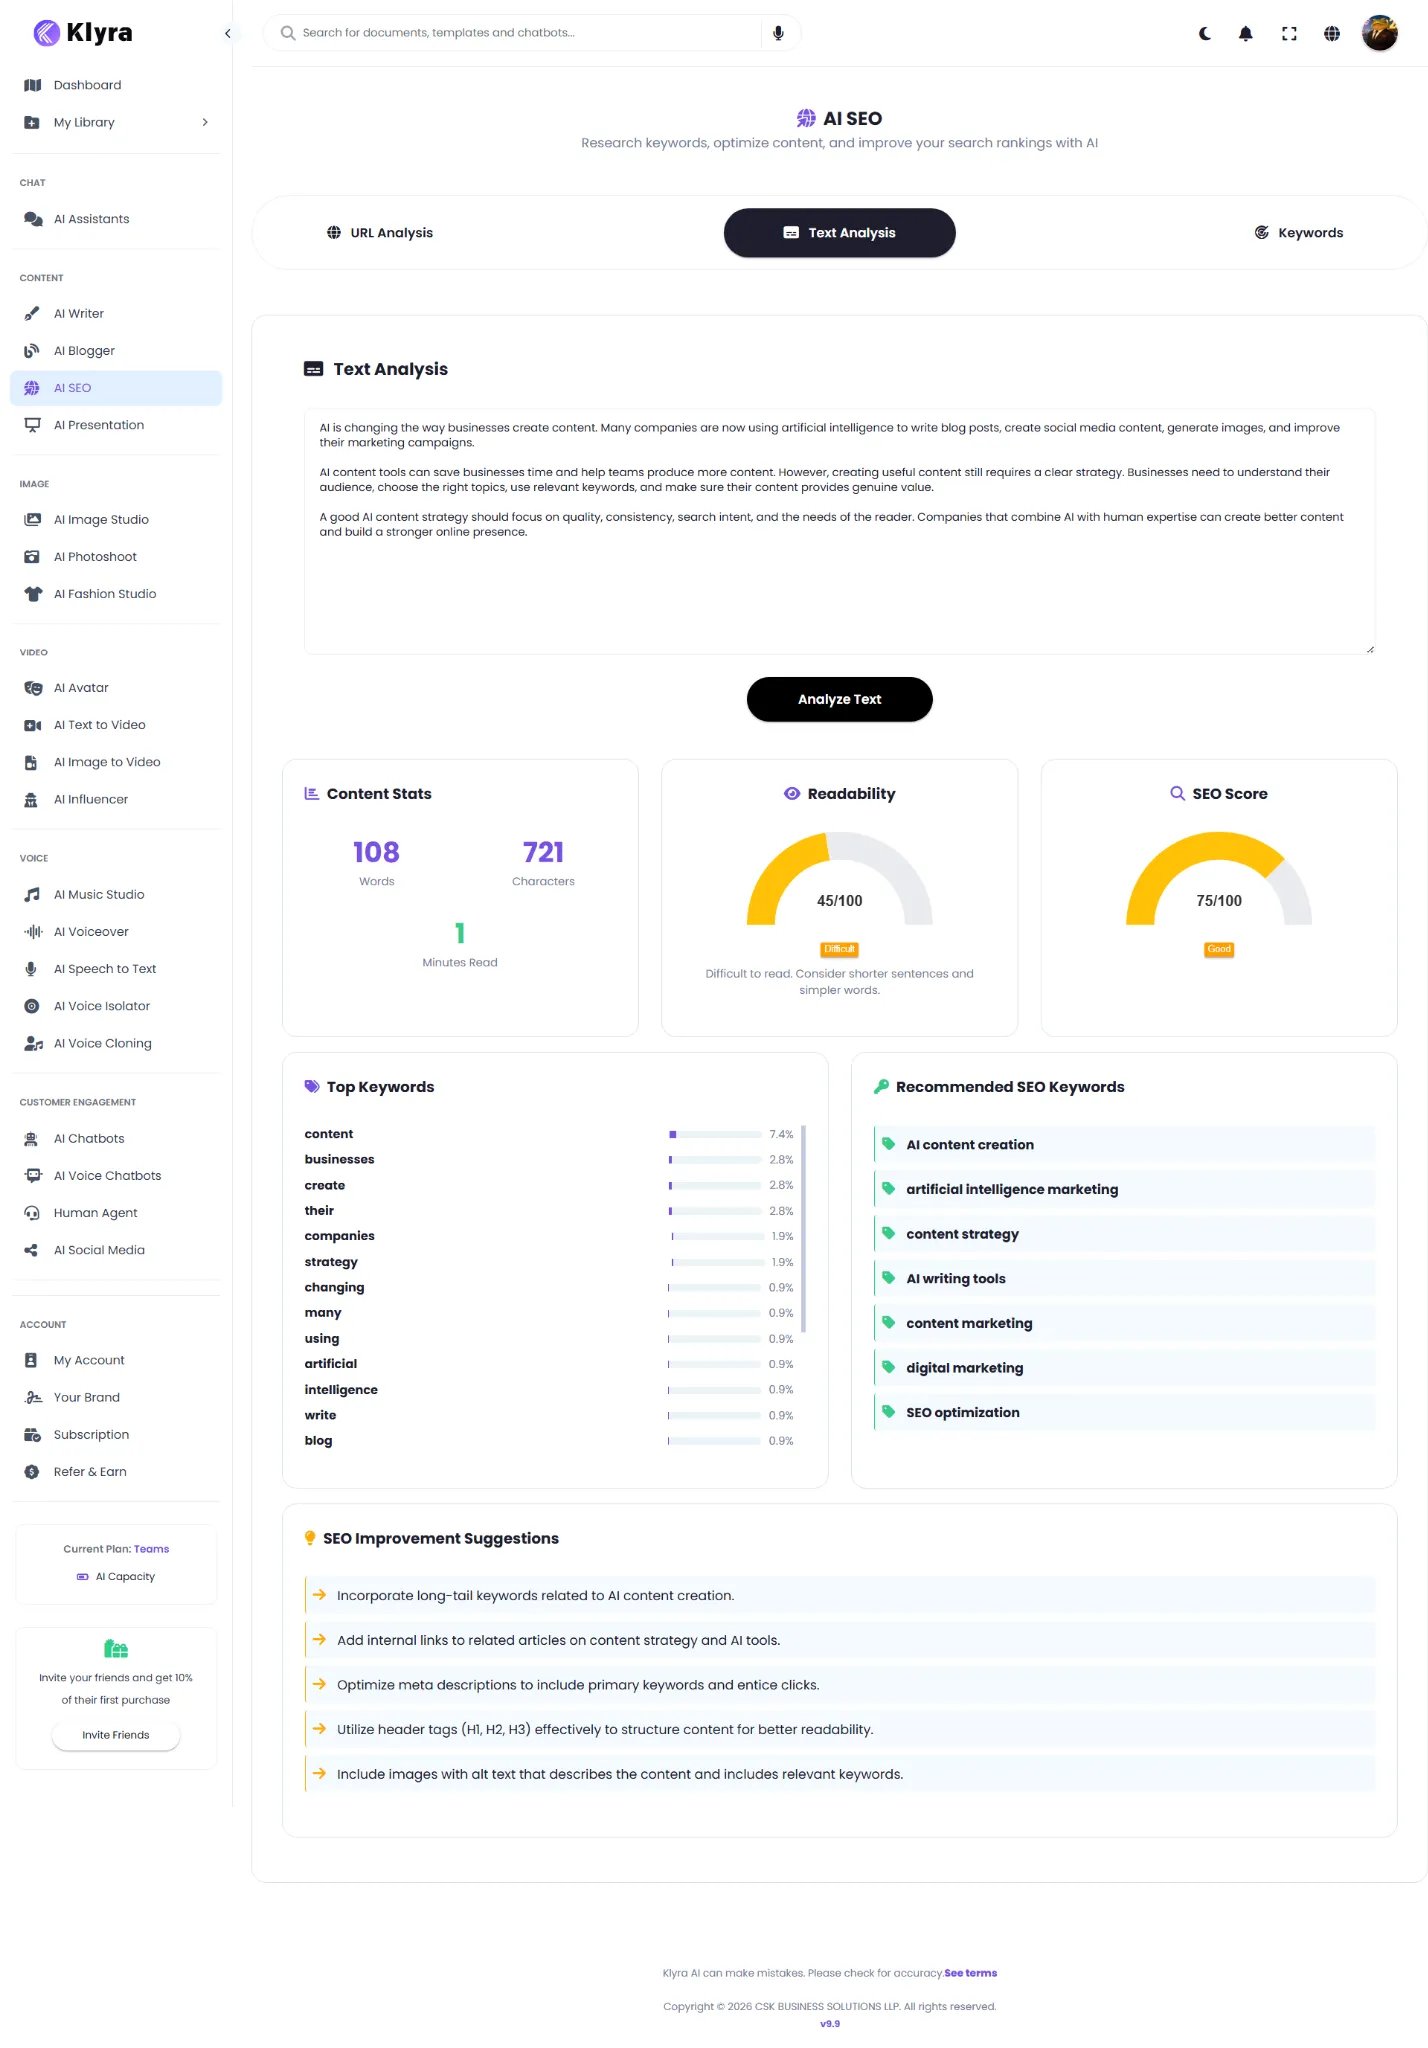
Task: Open language globe icon in header
Action: pyautogui.click(x=1332, y=33)
